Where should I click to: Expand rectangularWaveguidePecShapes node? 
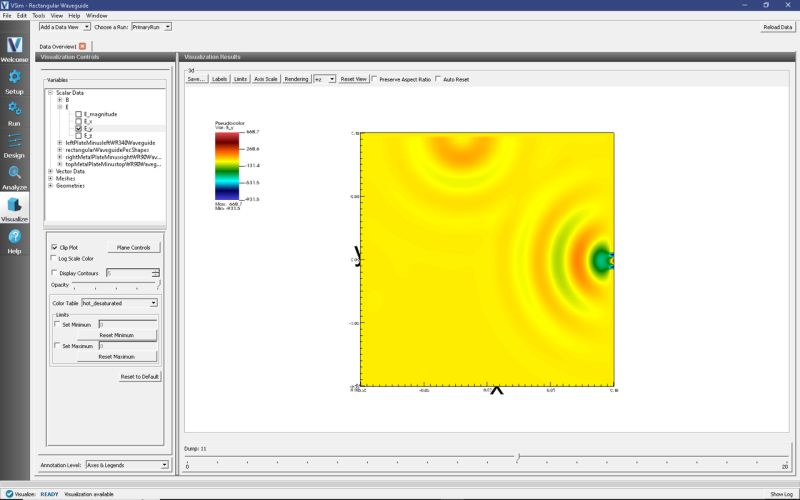click(60, 150)
